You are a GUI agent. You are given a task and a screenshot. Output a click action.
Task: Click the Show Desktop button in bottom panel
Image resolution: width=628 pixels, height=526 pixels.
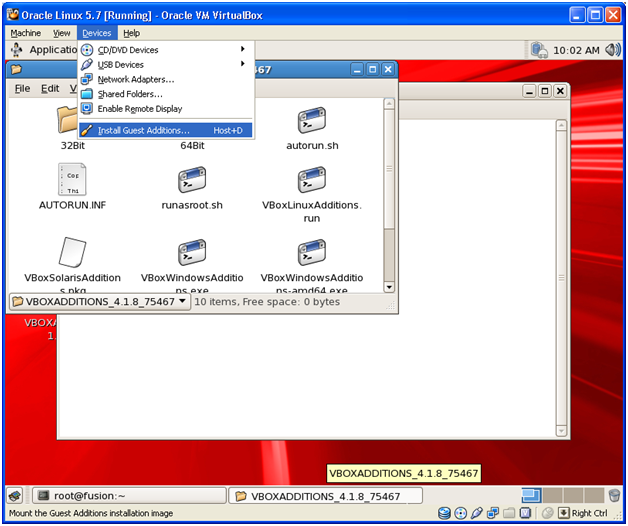[15, 496]
